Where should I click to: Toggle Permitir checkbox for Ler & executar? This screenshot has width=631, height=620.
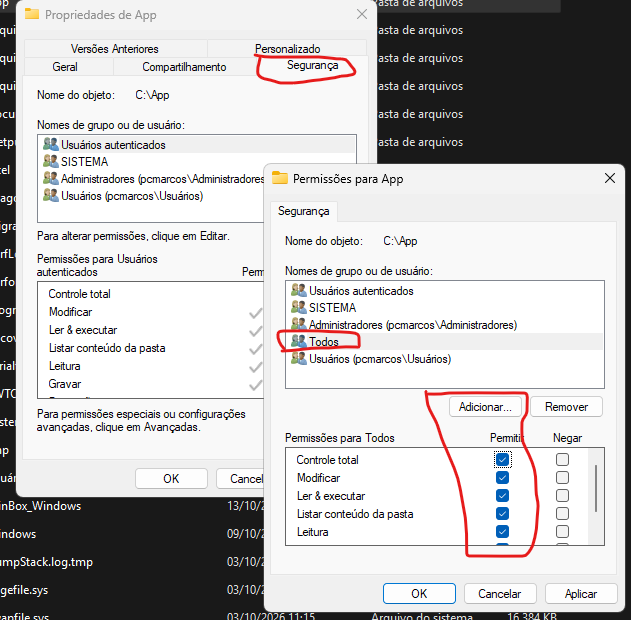[503, 496]
